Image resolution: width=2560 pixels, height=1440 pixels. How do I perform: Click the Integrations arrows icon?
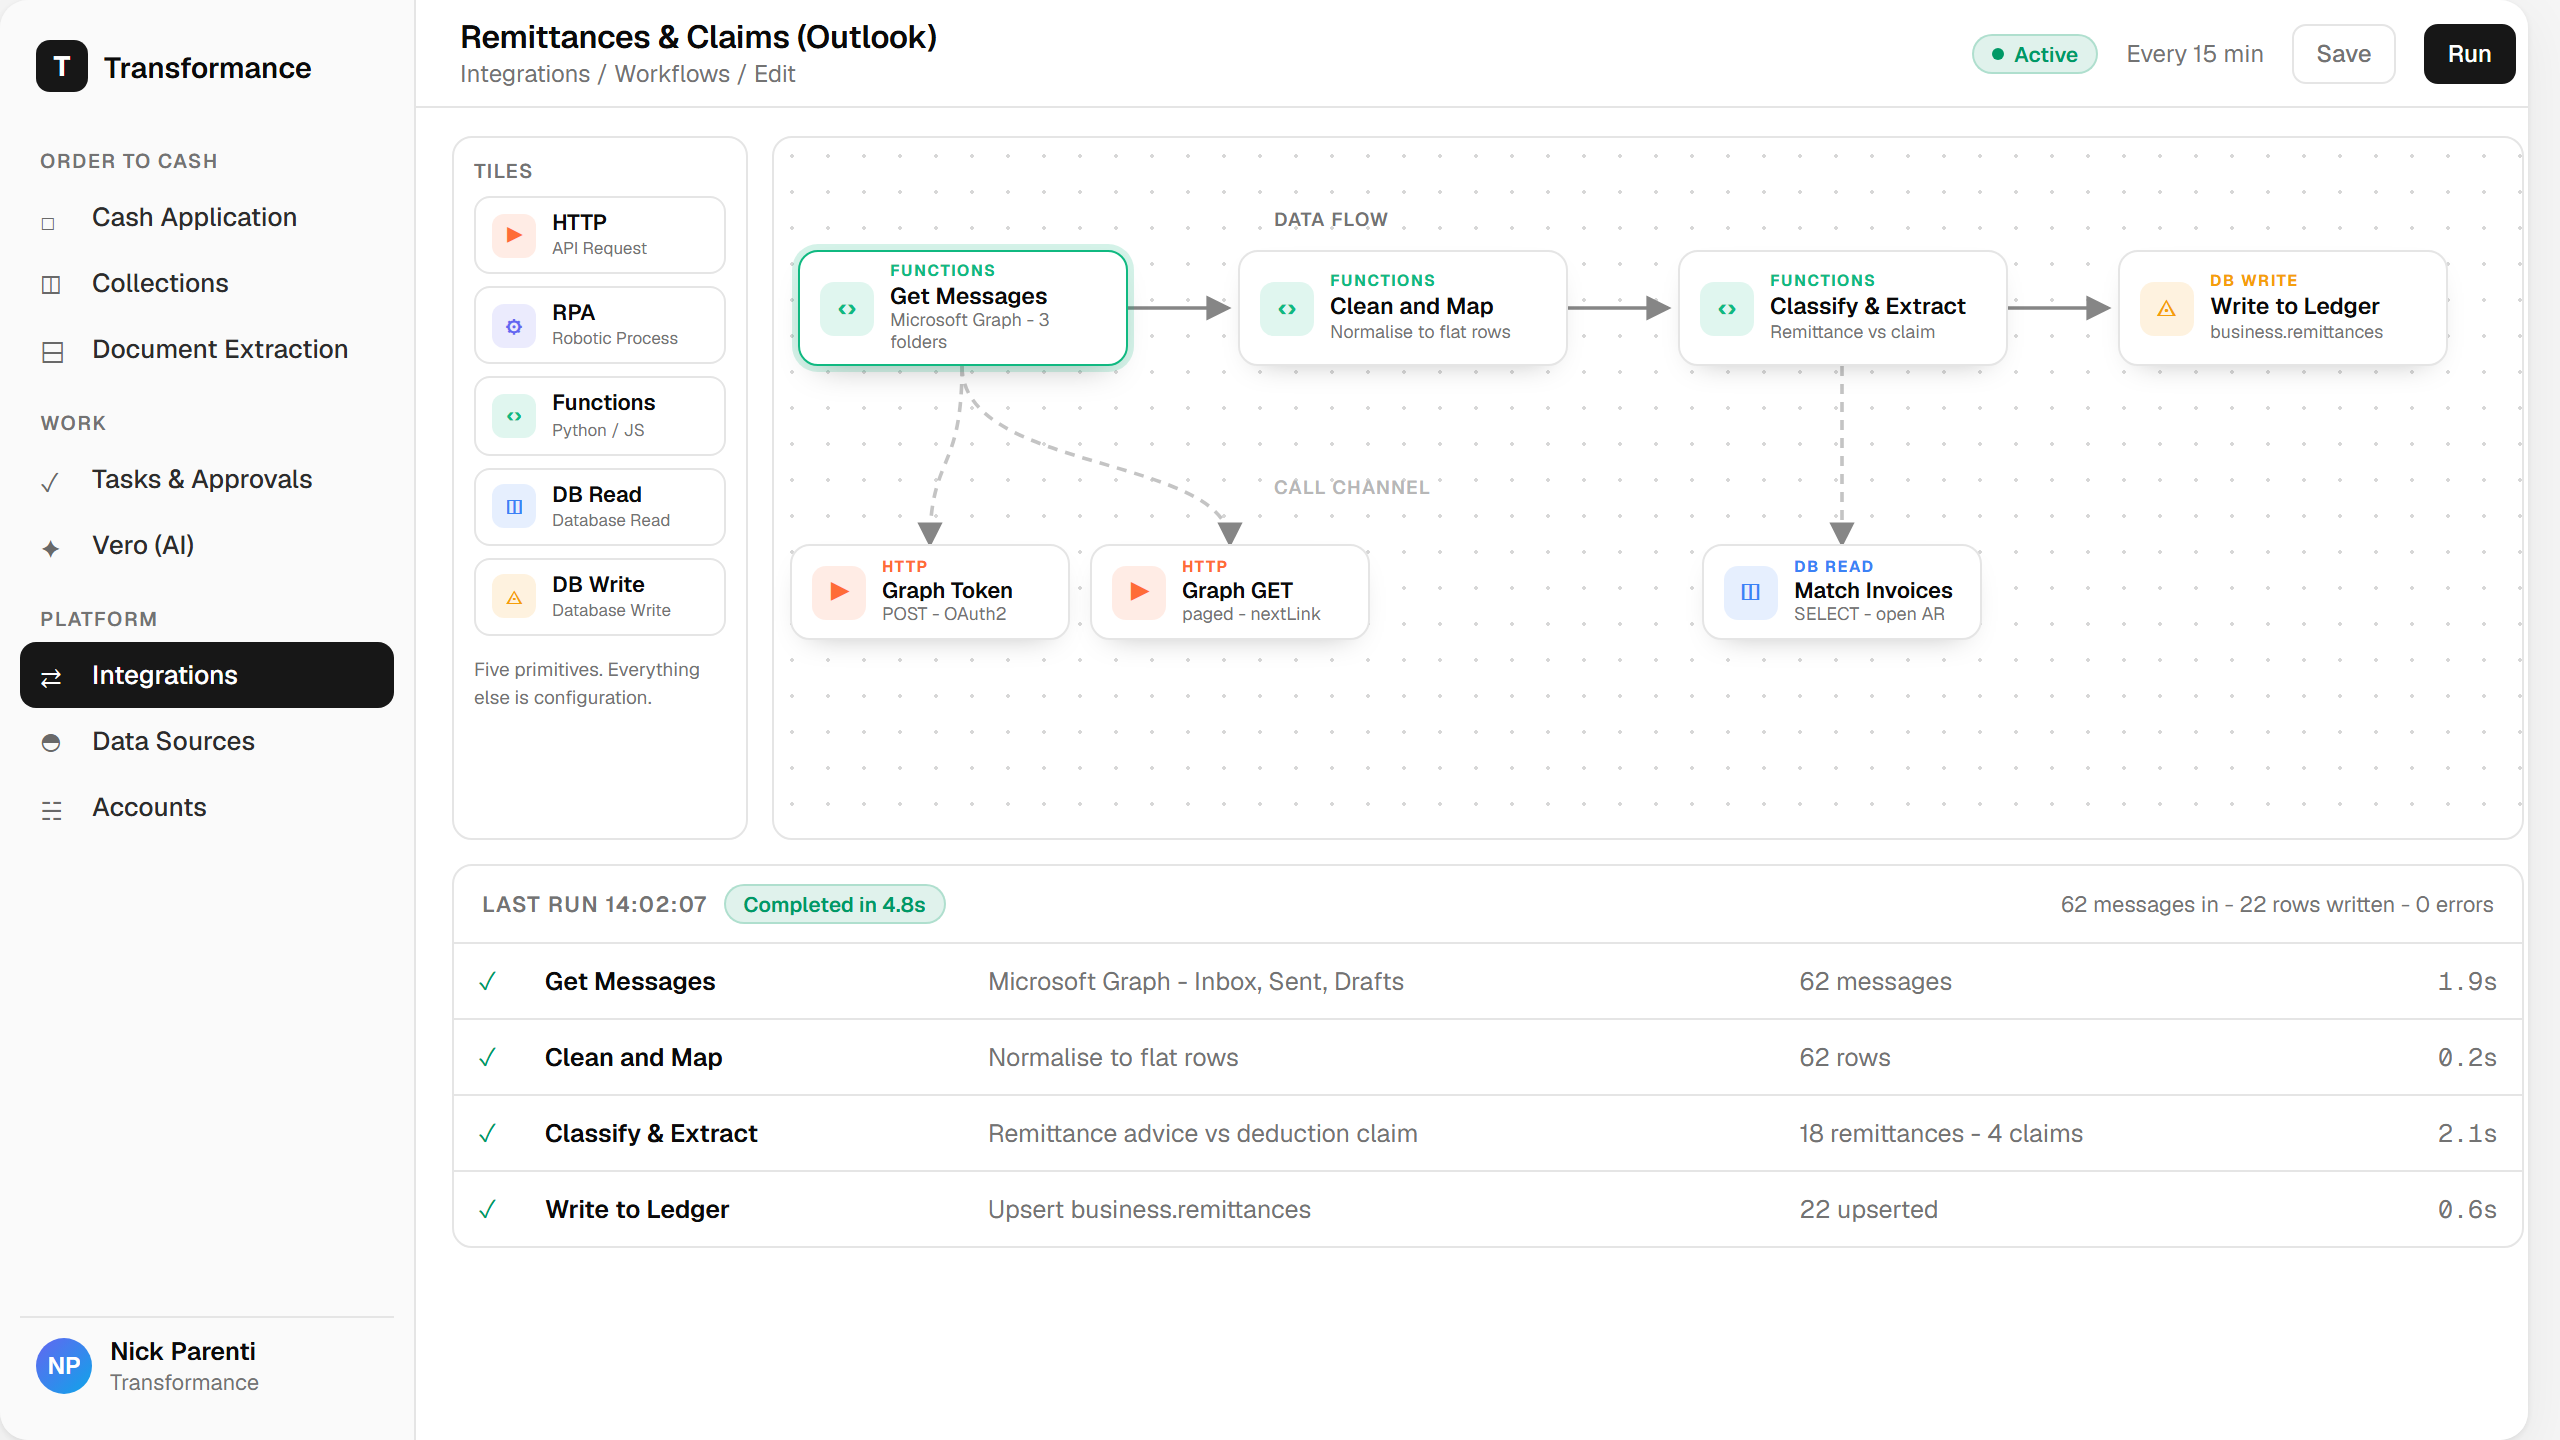51,678
